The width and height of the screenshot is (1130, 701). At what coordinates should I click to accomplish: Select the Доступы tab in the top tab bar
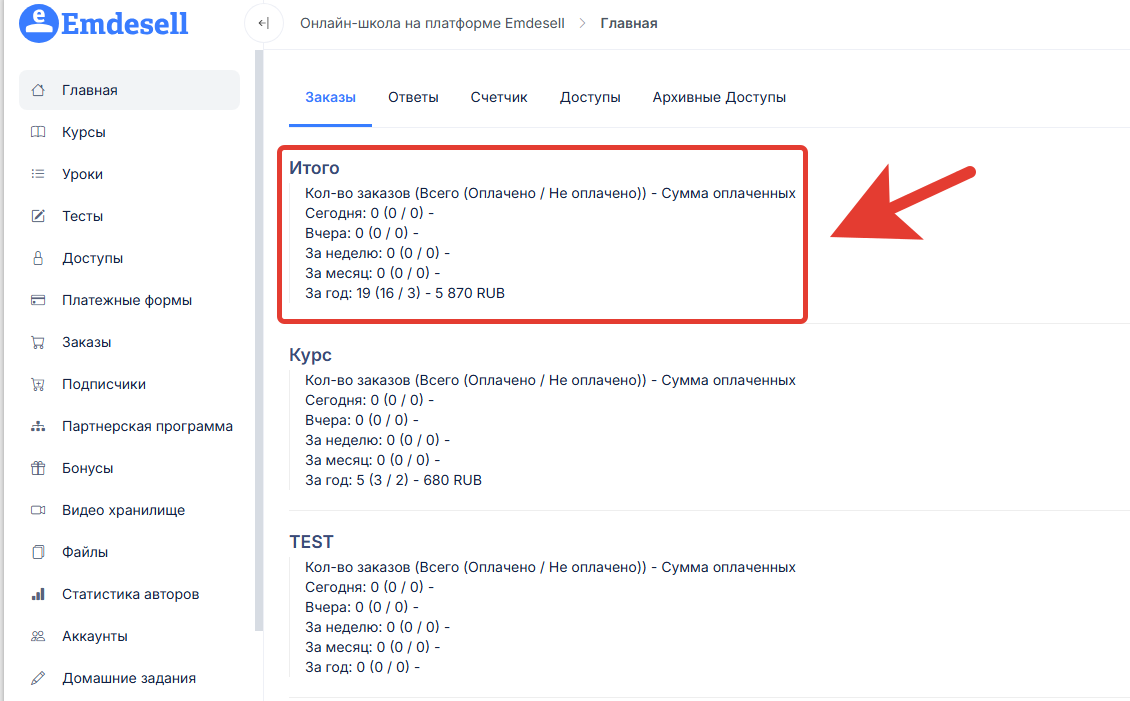pos(590,97)
